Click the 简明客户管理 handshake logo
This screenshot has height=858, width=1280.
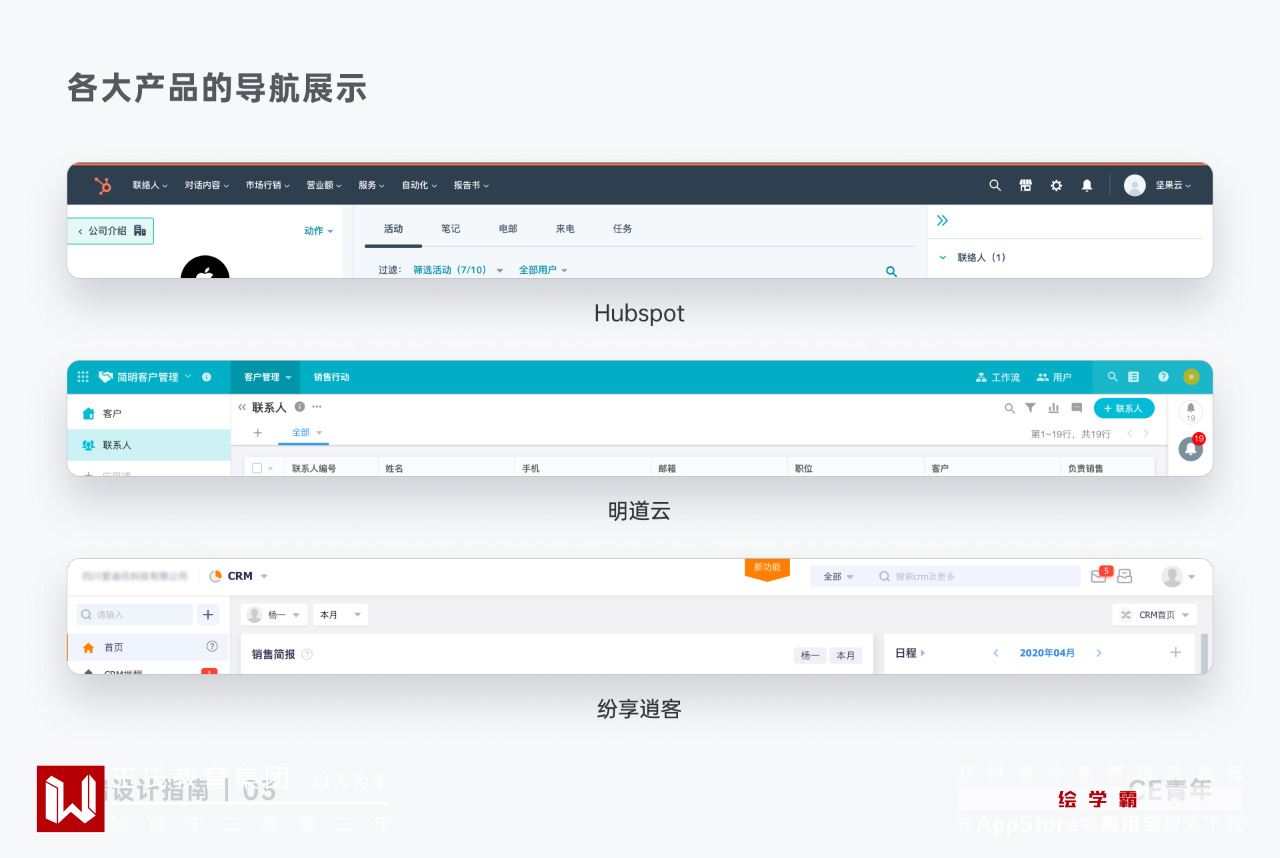coord(106,377)
